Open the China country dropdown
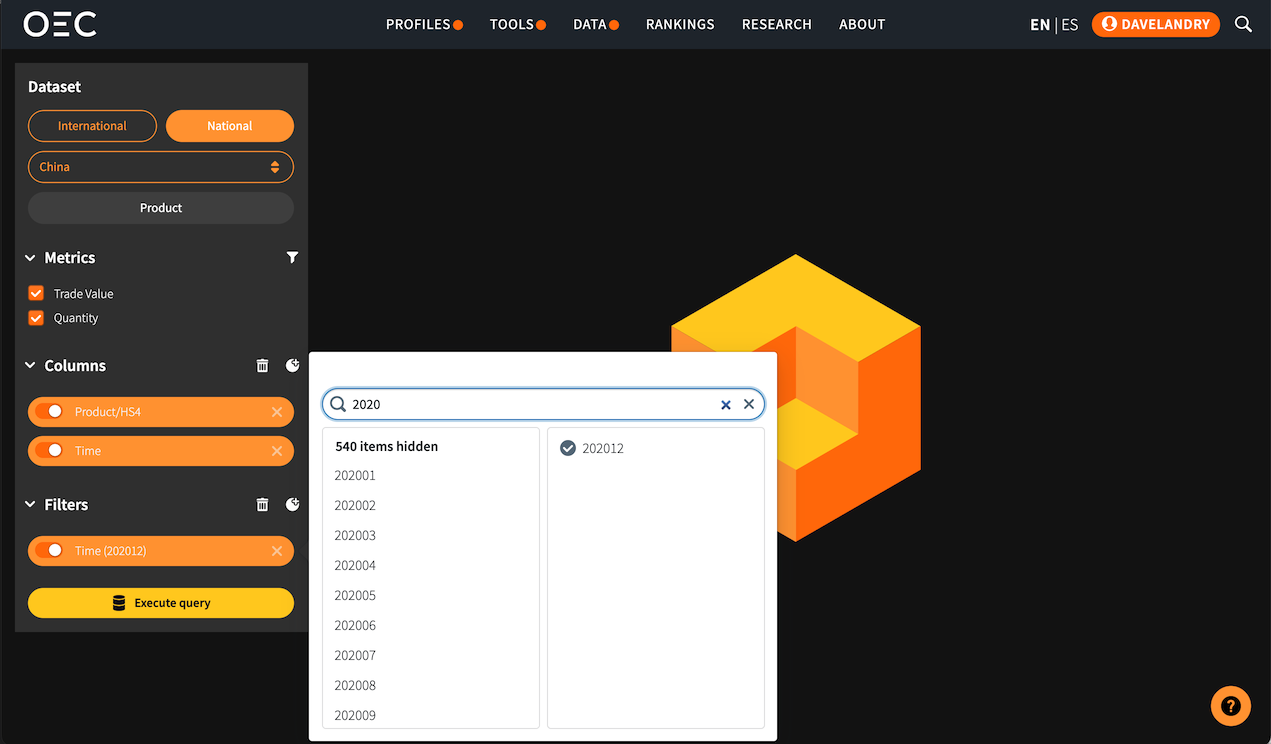This screenshot has height=744, width=1271. (x=161, y=167)
